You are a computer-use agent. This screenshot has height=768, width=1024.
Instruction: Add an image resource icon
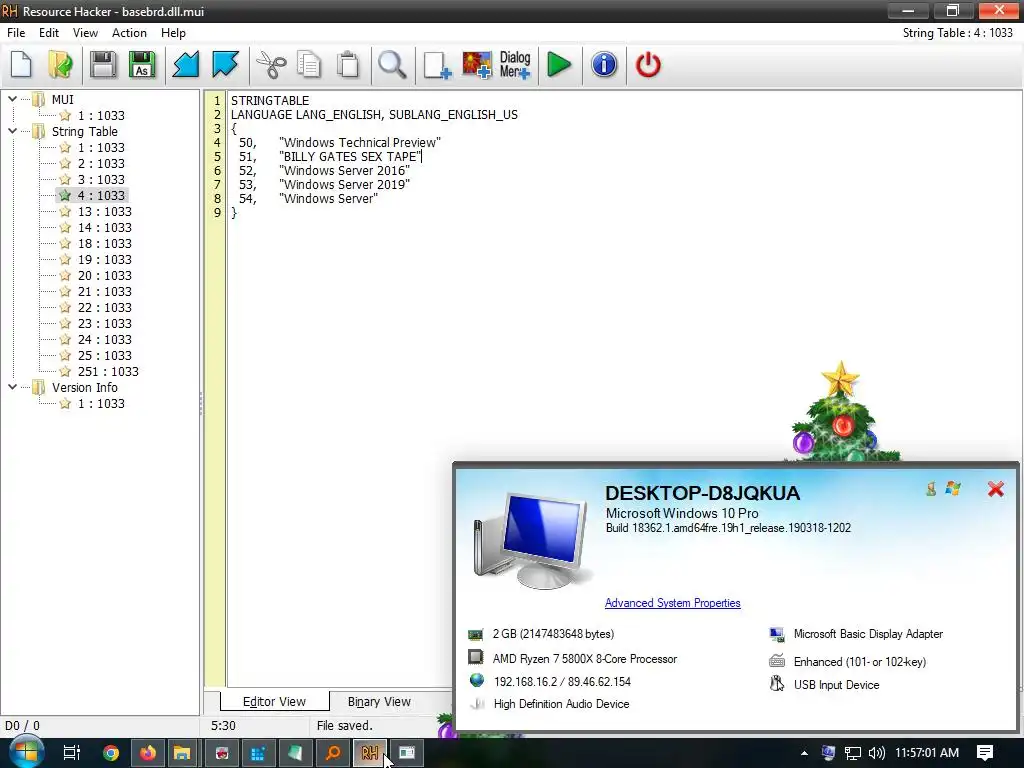point(477,65)
